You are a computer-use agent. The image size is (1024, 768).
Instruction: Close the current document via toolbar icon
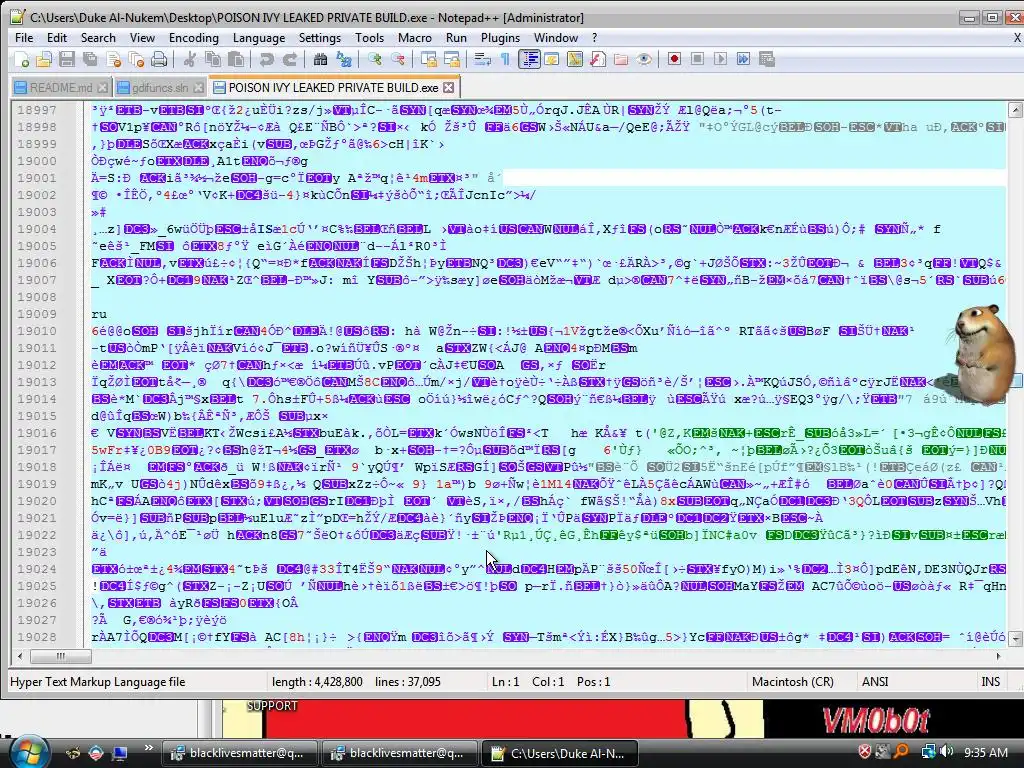114,59
